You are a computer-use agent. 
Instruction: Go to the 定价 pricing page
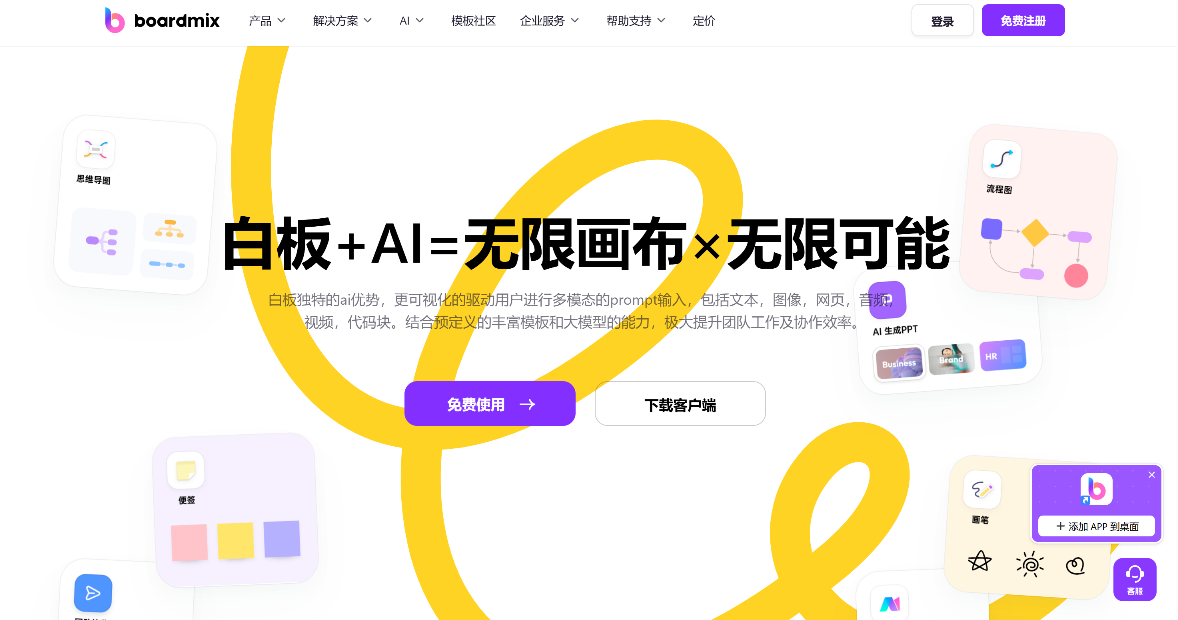704,21
